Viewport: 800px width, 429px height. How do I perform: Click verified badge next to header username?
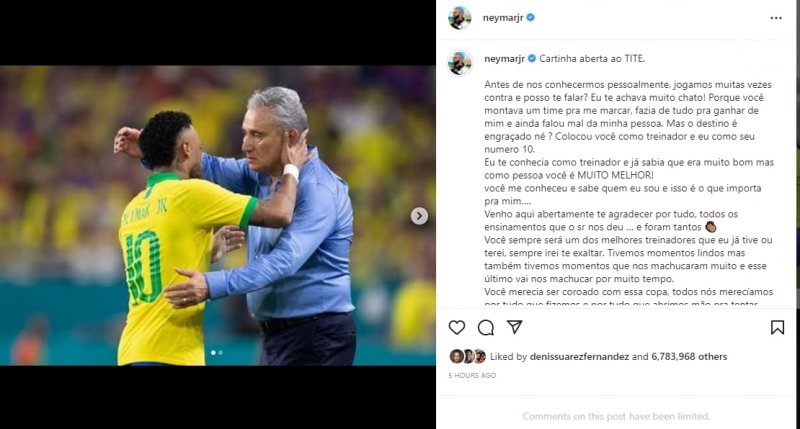tap(531, 17)
